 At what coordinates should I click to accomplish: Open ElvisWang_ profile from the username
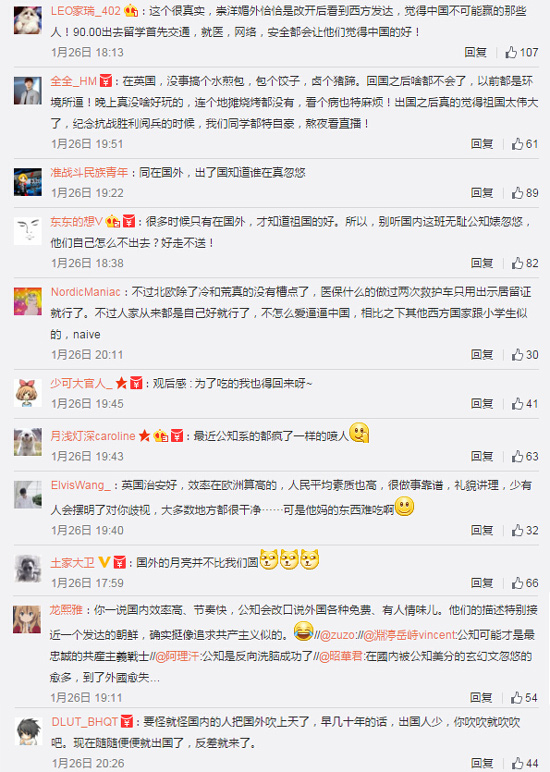pos(81,485)
